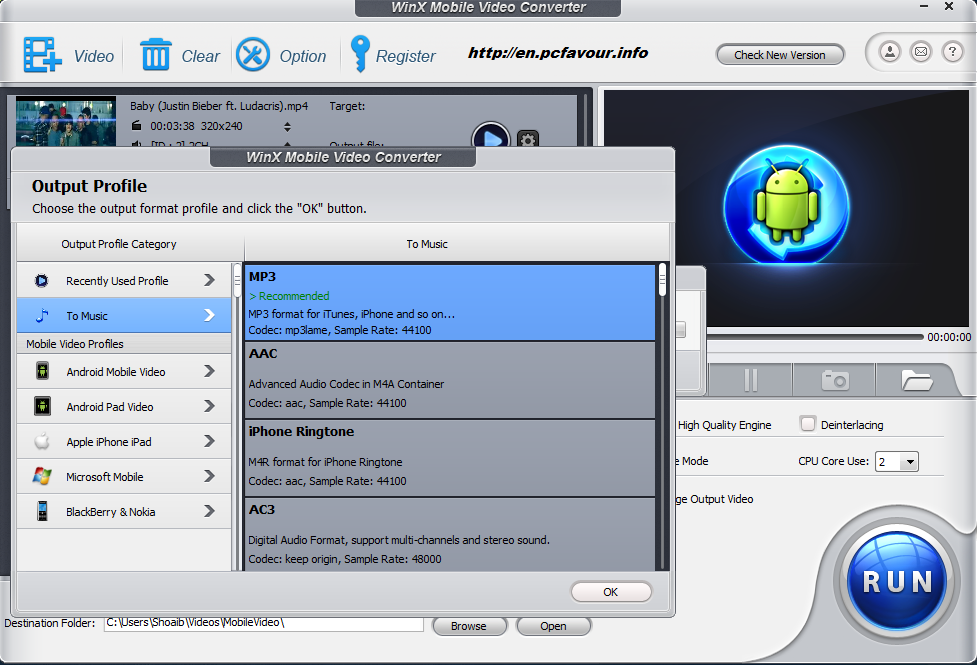This screenshot has height=665, width=977.
Task: Expand To Music chevron arrow
Action: (x=209, y=315)
